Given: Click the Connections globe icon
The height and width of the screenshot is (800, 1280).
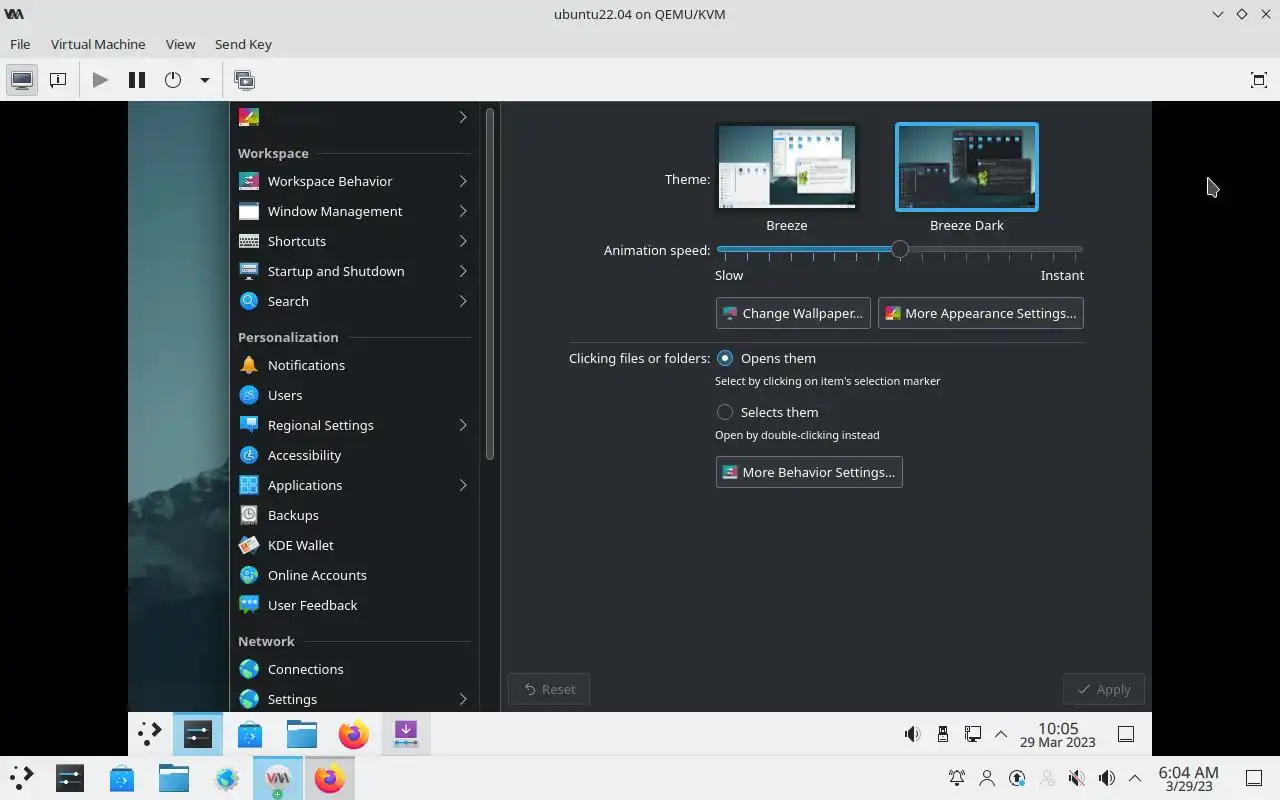Looking at the screenshot, I should coord(249,669).
